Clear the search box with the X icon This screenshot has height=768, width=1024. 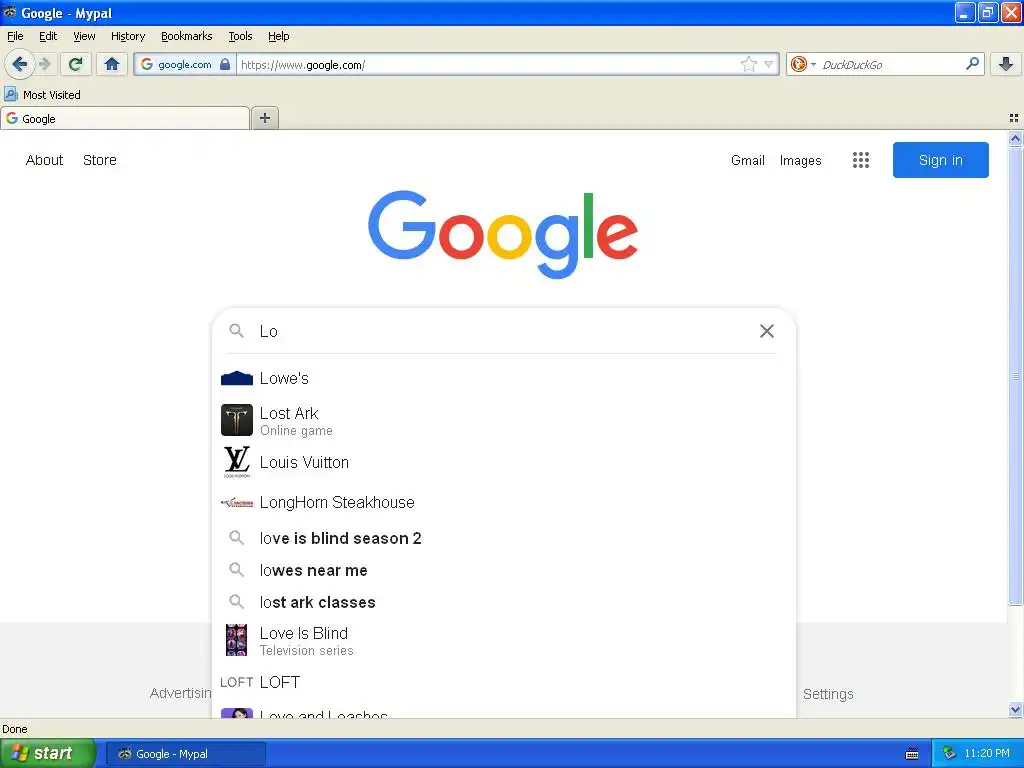click(x=767, y=331)
